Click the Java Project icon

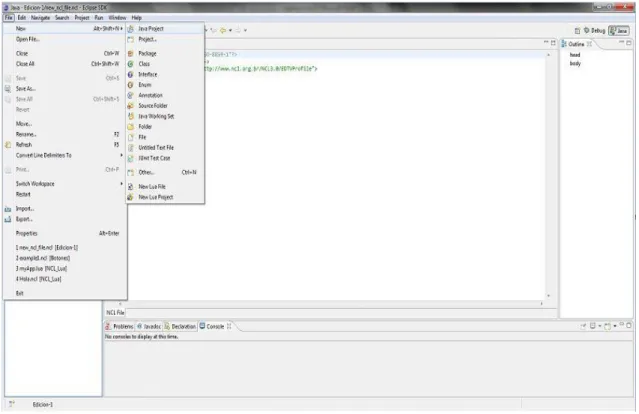(131, 29)
